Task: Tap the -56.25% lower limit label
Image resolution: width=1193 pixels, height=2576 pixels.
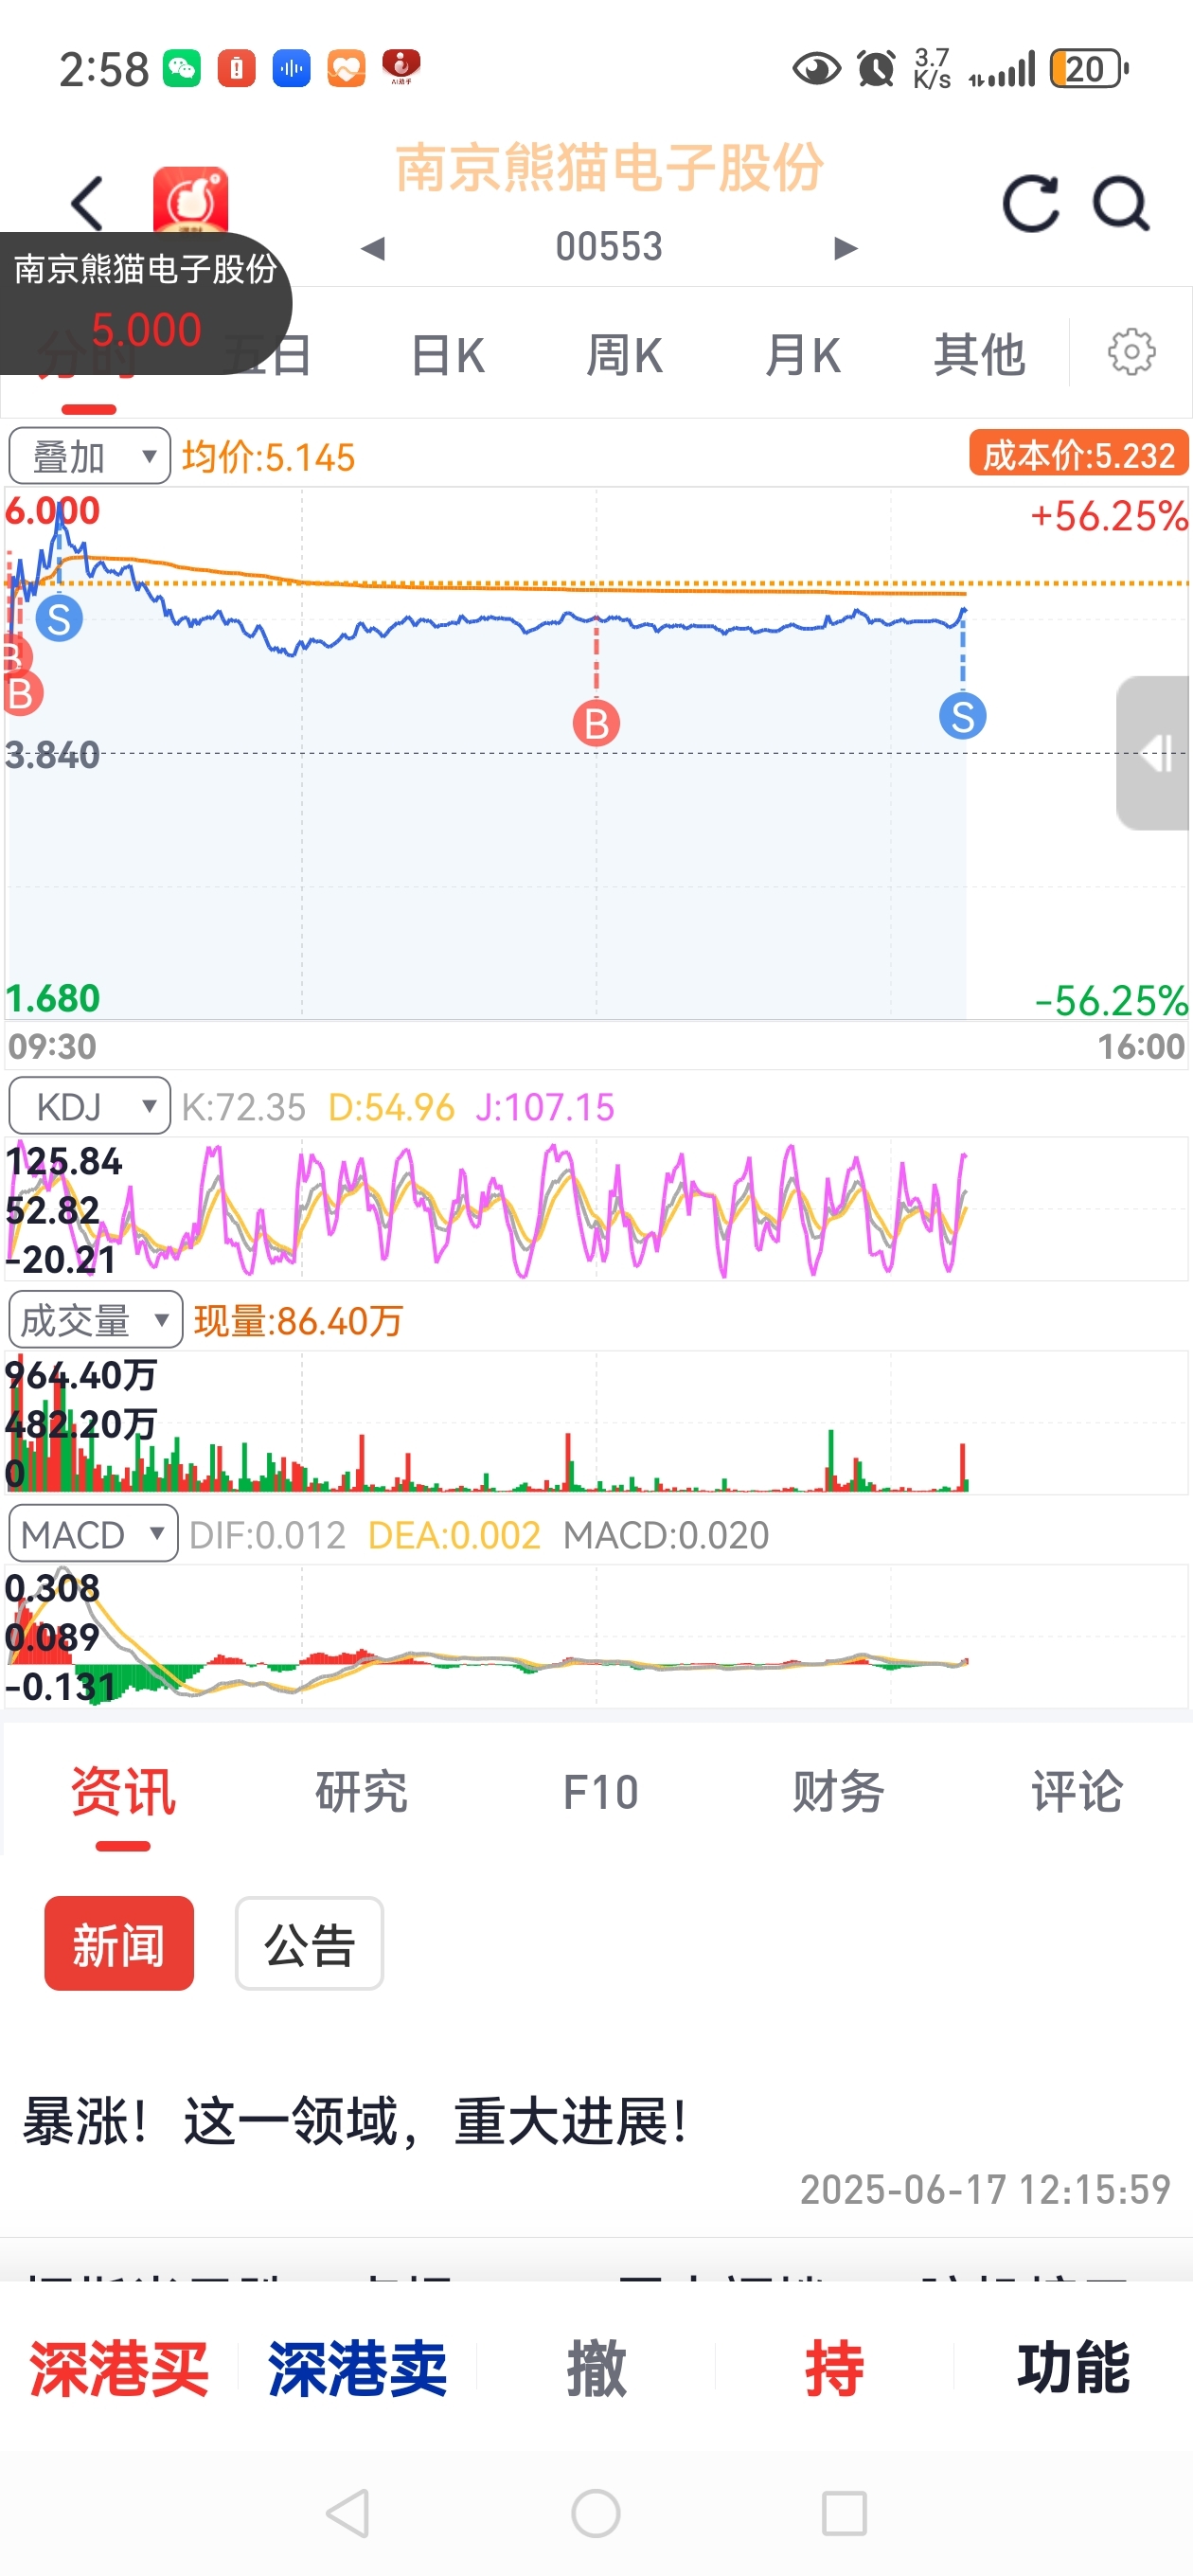Action: pyautogui.click(x=1111, y=1000)
